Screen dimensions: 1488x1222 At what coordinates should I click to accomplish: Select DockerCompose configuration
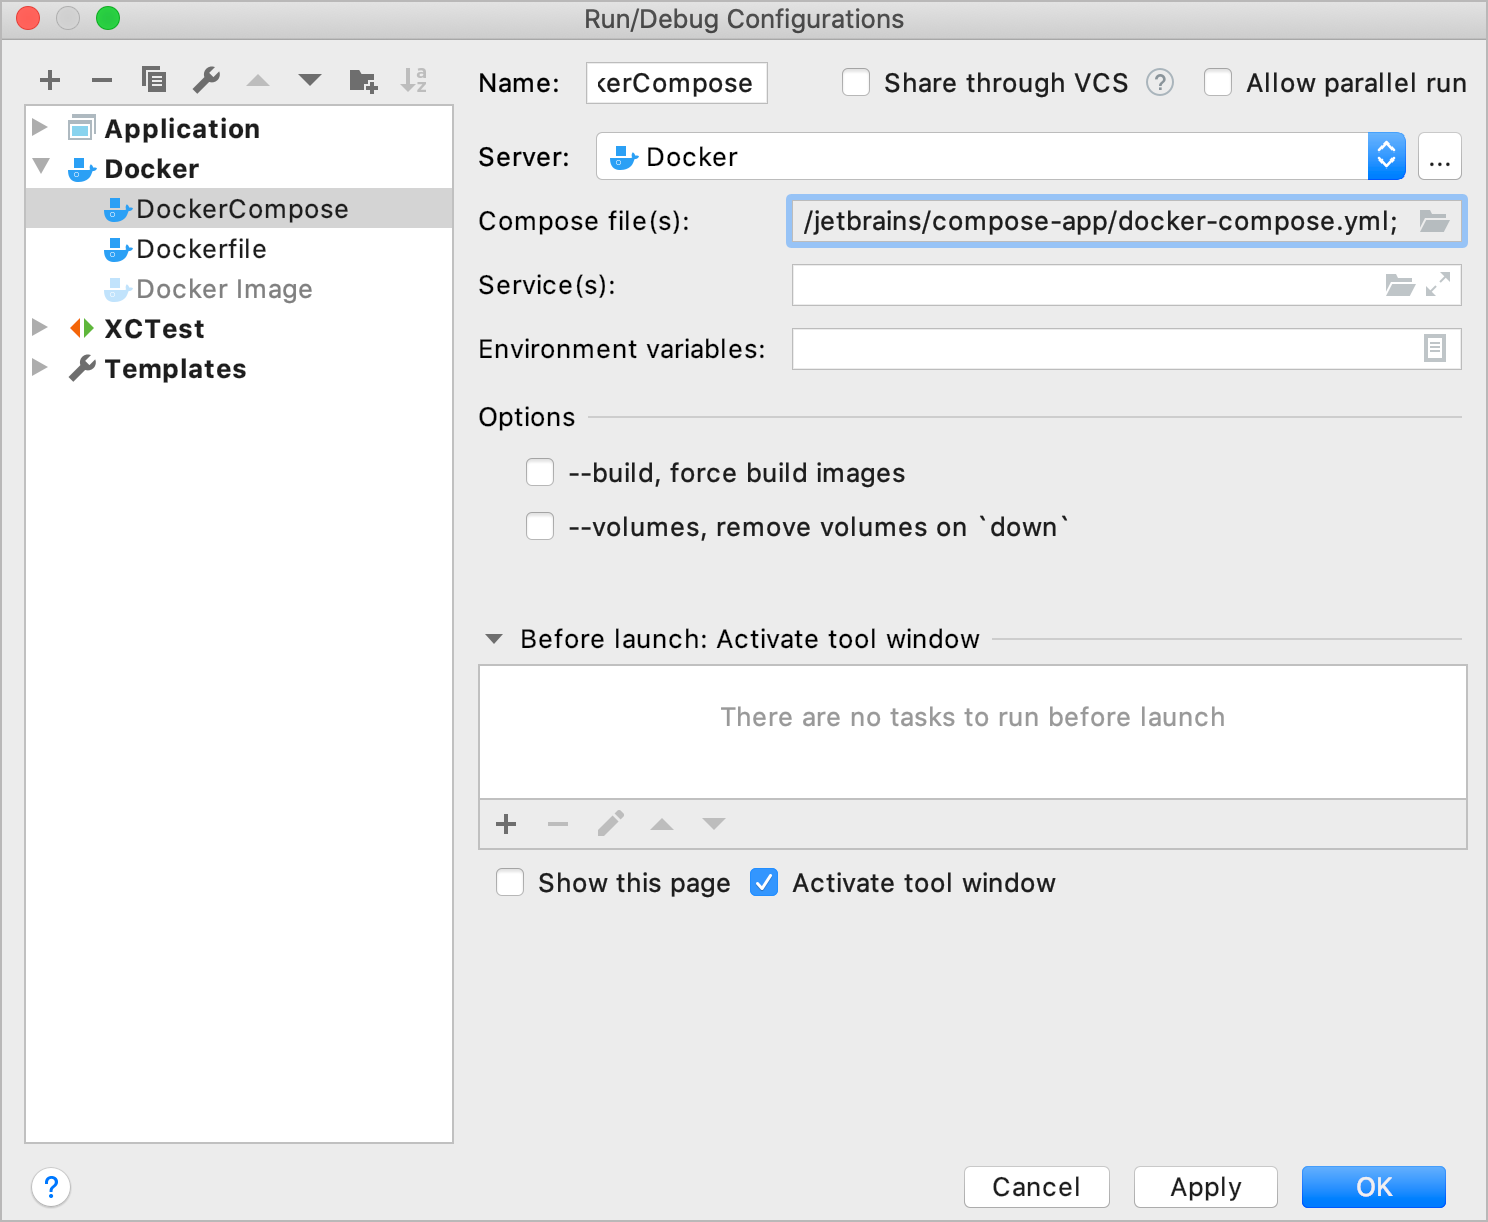click(239, 208)
